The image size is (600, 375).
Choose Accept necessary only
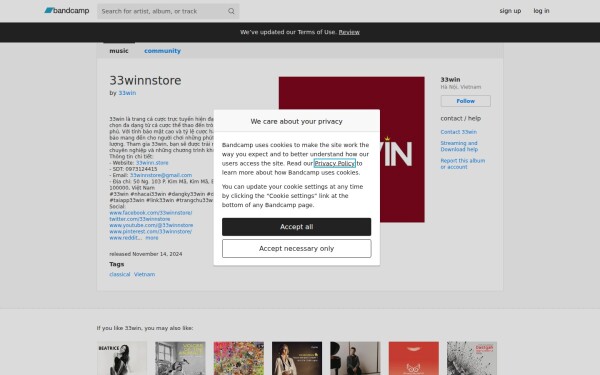pos(296,249)
